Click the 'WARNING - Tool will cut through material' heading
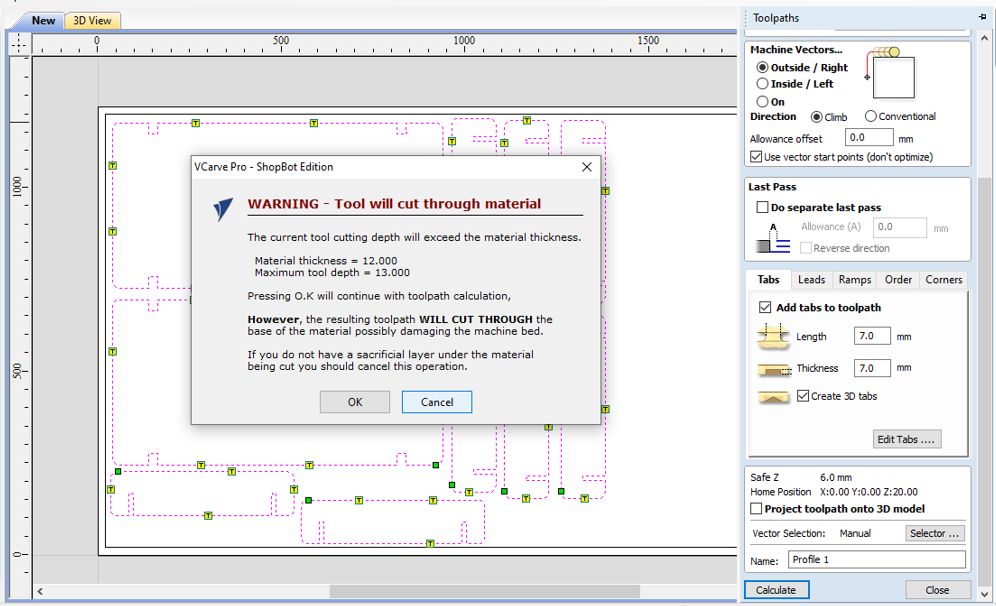This screenshot has height=606, width=996. (394, 204)
